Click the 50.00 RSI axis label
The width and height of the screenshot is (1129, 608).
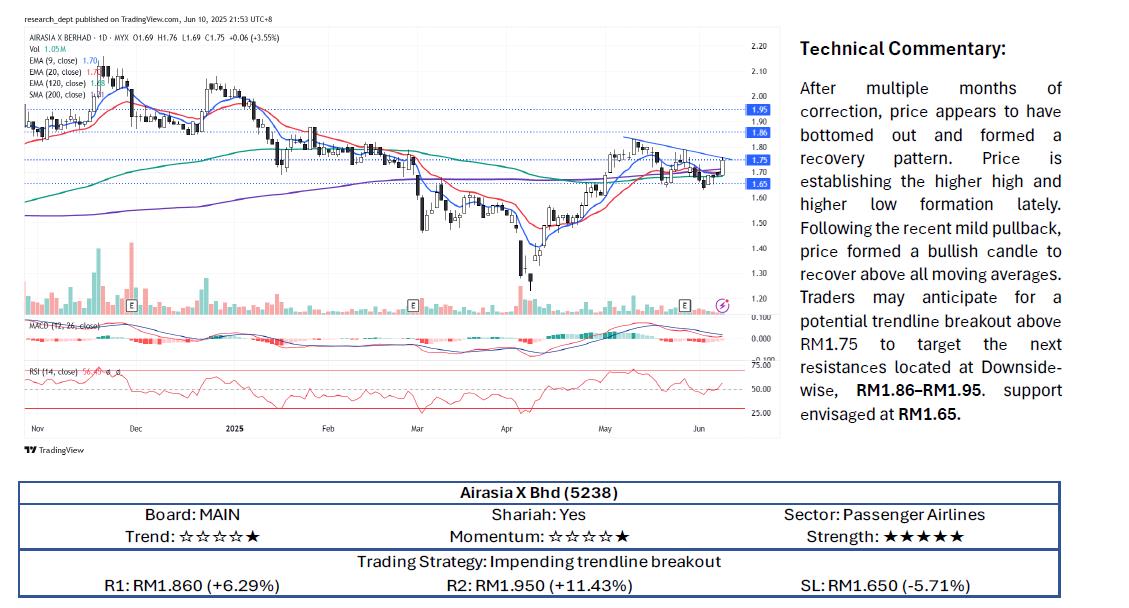click(761, 389)
